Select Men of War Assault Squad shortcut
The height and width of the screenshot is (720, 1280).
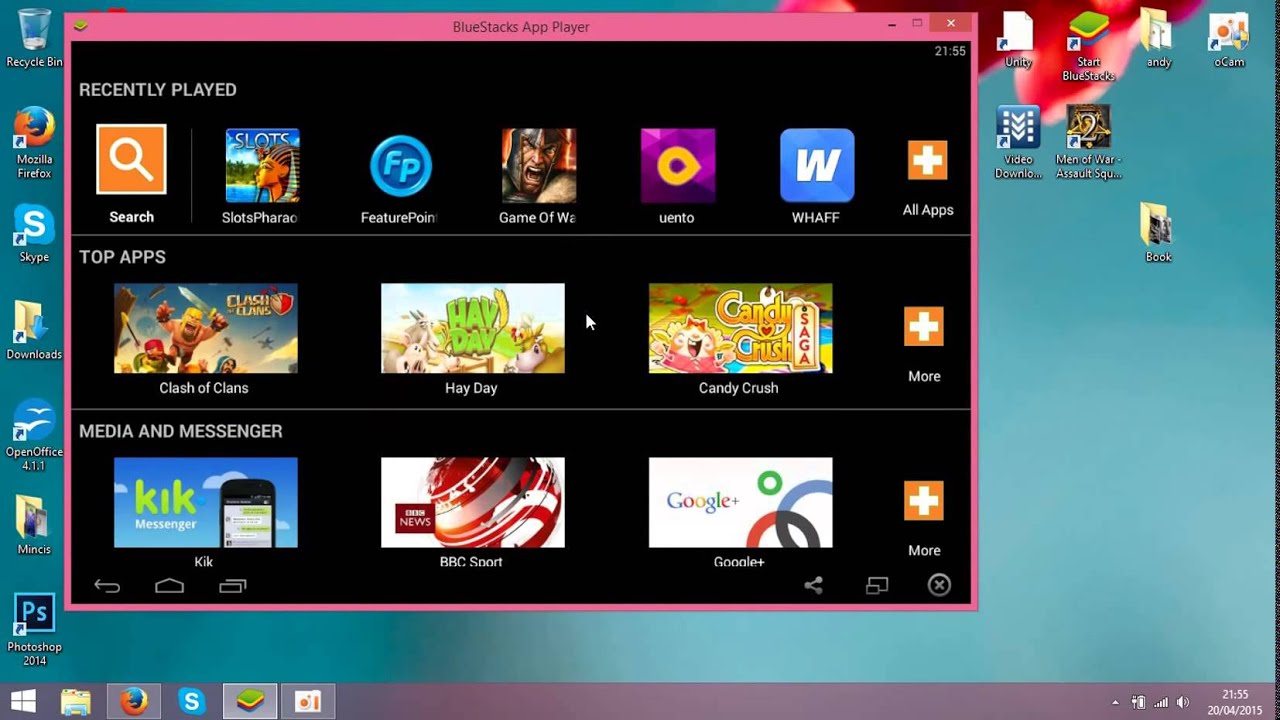pos(1088,142)
